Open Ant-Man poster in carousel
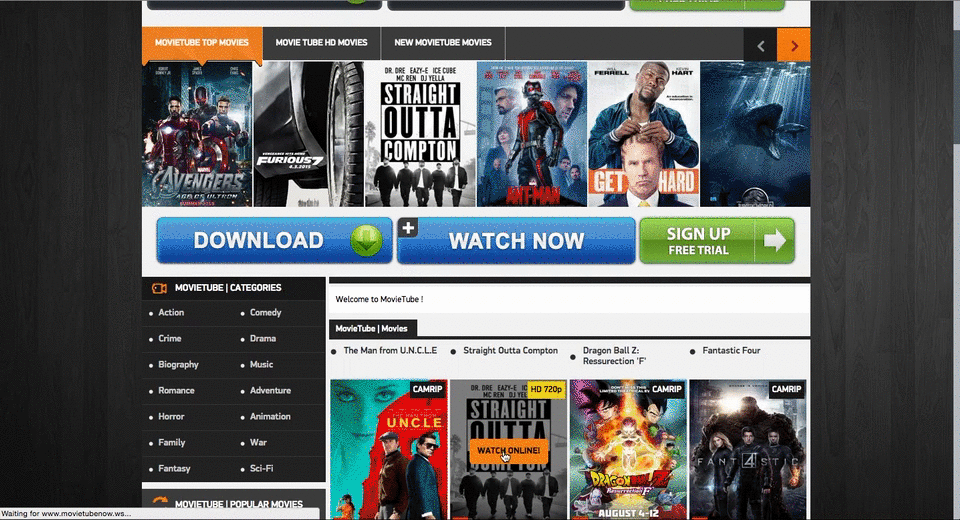Screen dimensions: 960x520 tap(531, 134)
